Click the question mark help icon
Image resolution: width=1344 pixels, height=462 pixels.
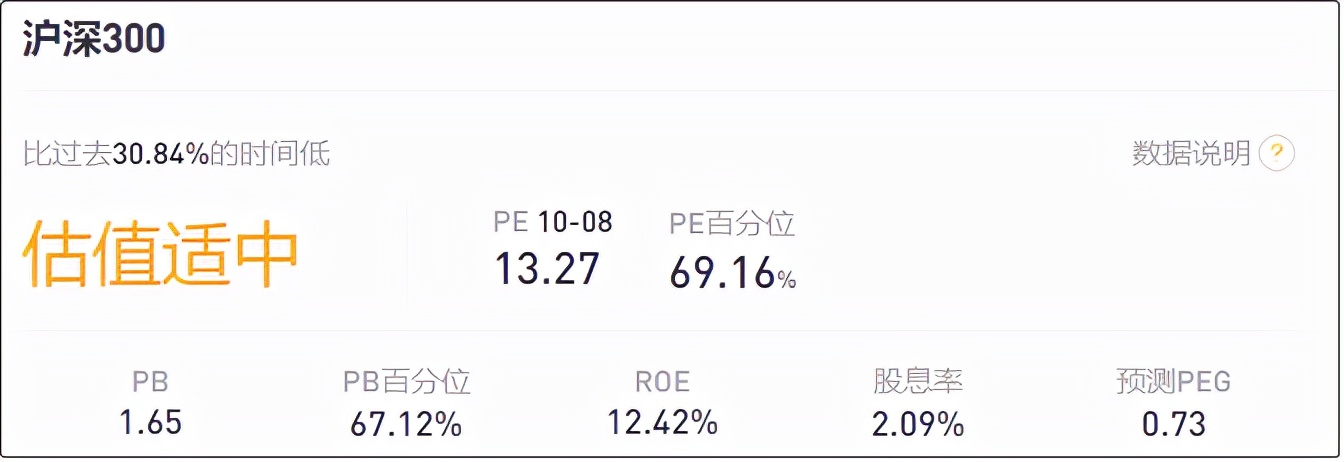coord(1277,154)
